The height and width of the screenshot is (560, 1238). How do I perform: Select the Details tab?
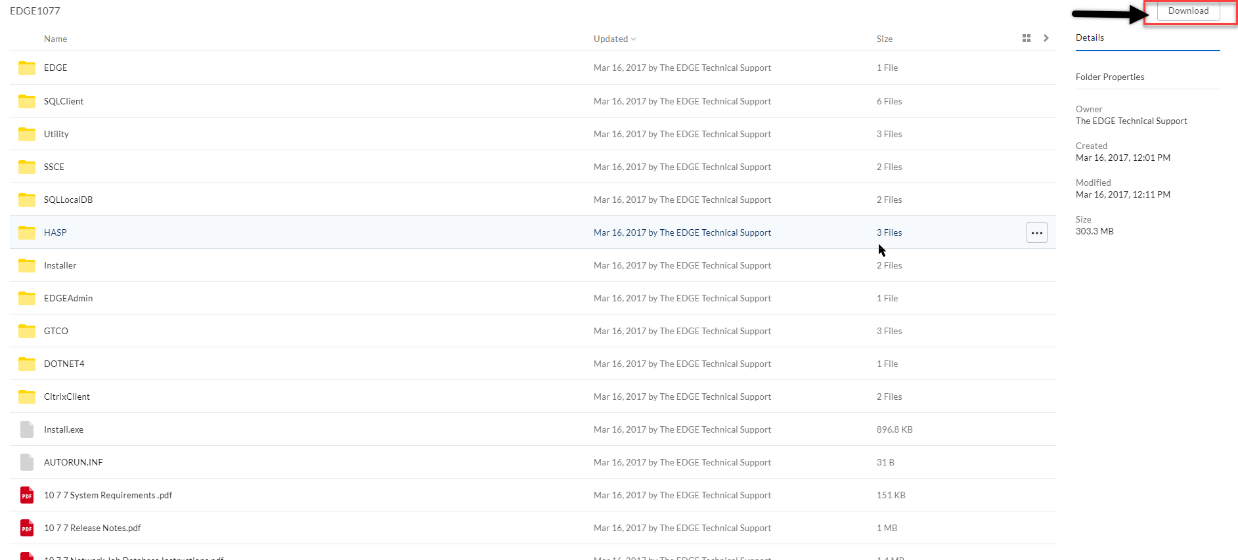[1090, 38]
